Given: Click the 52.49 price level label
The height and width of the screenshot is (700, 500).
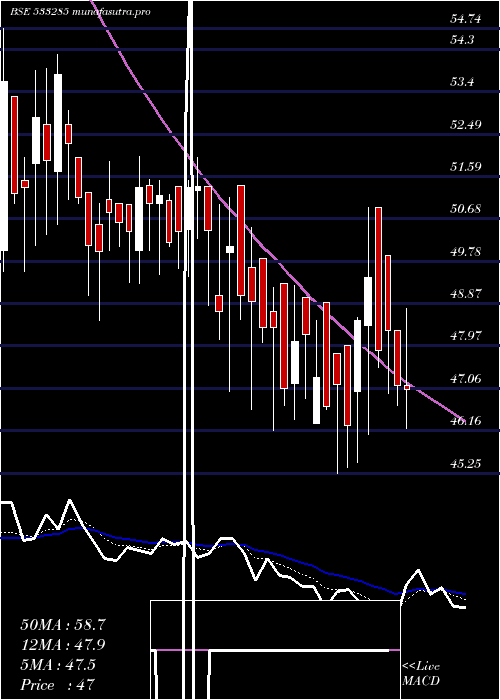Looking at the screenshot, I should point(466,124).
